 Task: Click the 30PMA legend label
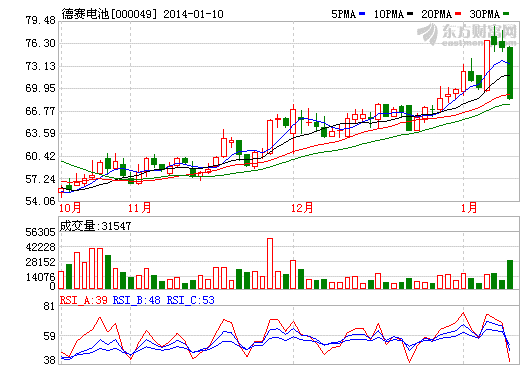tap(485, 14)
